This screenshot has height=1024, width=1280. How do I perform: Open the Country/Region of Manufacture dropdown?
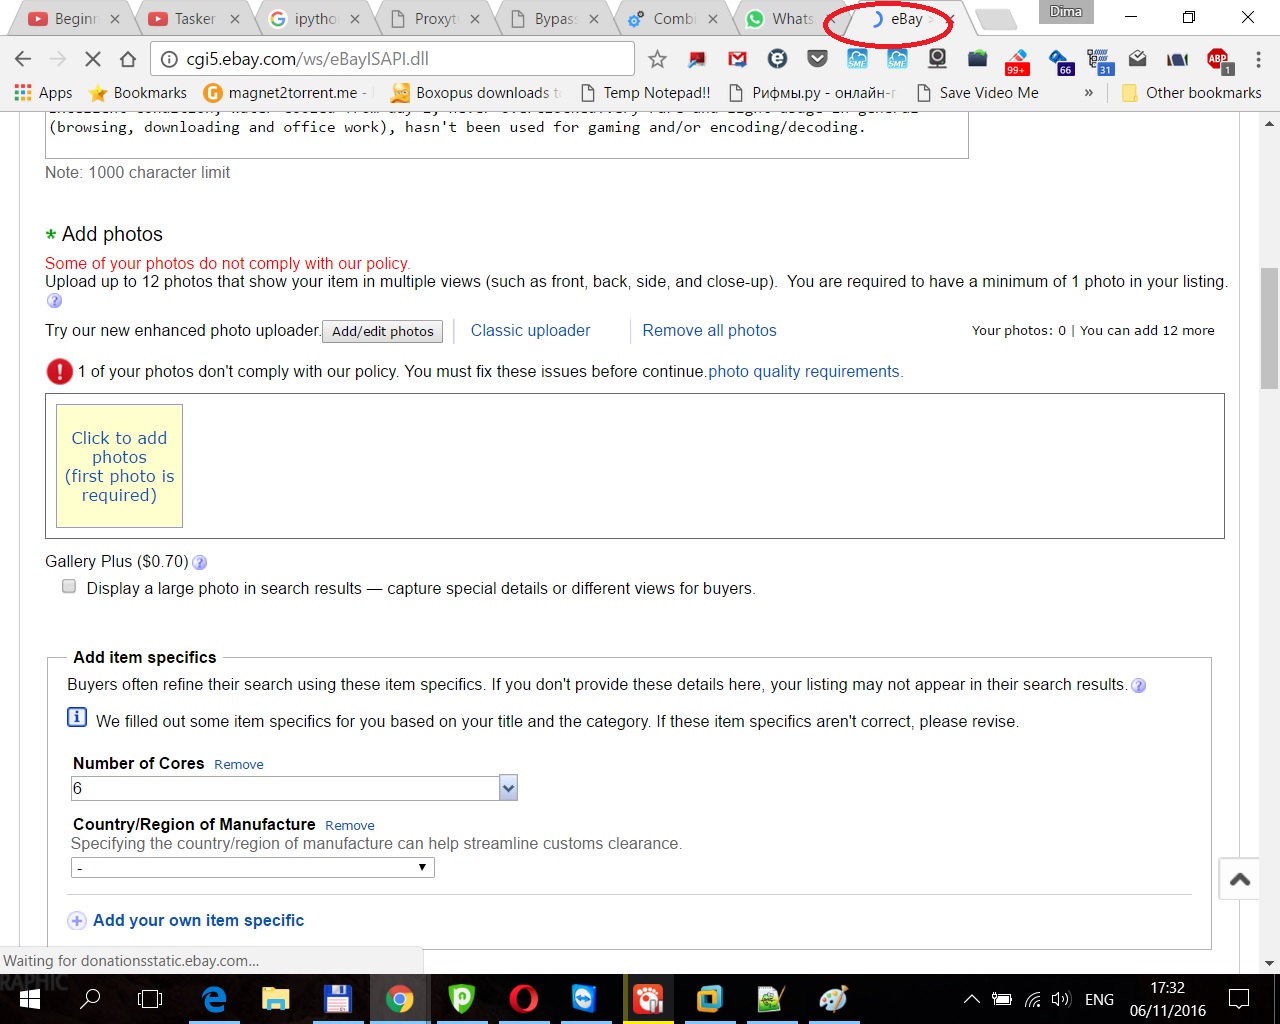(x=421, y=867)
